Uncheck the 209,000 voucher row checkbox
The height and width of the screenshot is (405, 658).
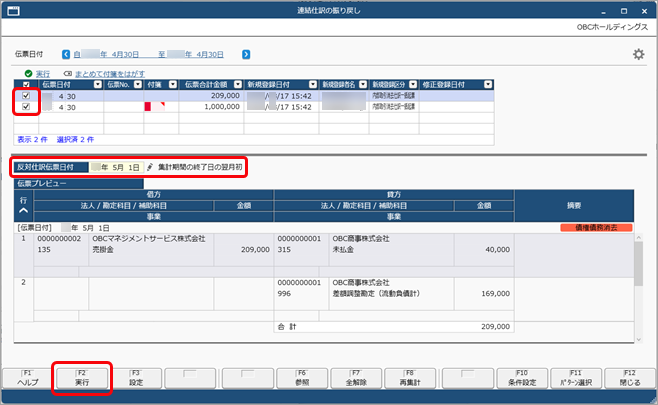coord(26,96)
